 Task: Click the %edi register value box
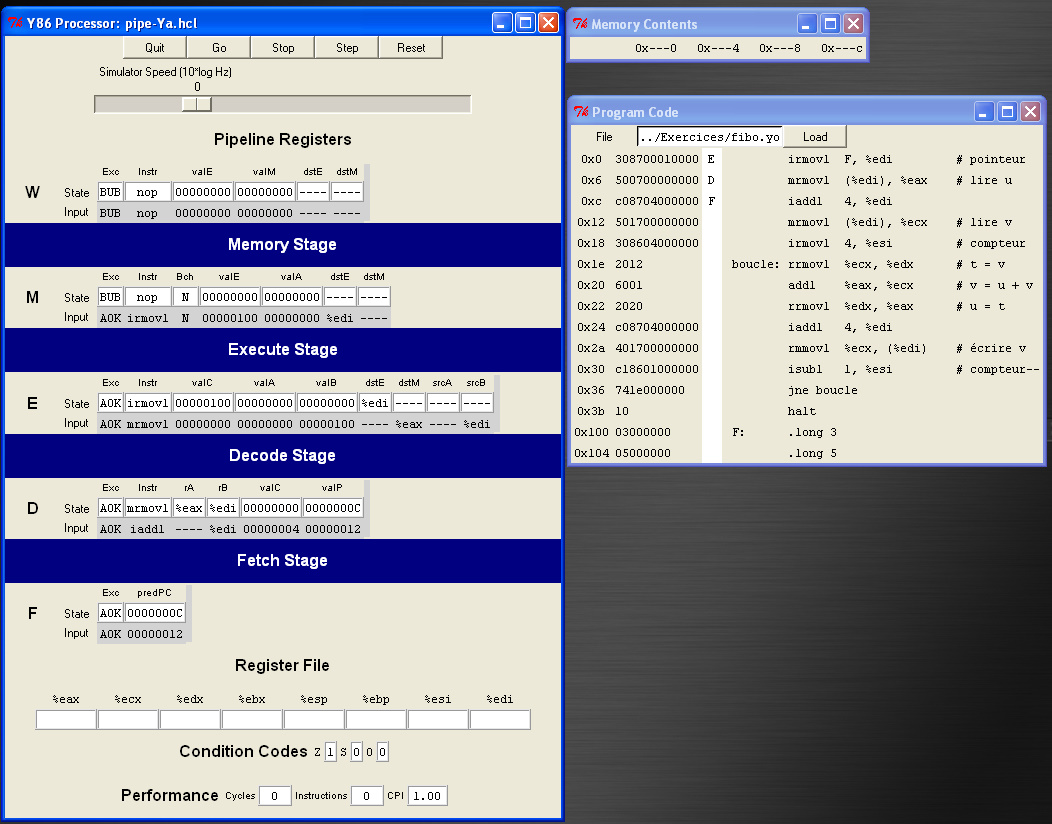[x=500, y=719]
